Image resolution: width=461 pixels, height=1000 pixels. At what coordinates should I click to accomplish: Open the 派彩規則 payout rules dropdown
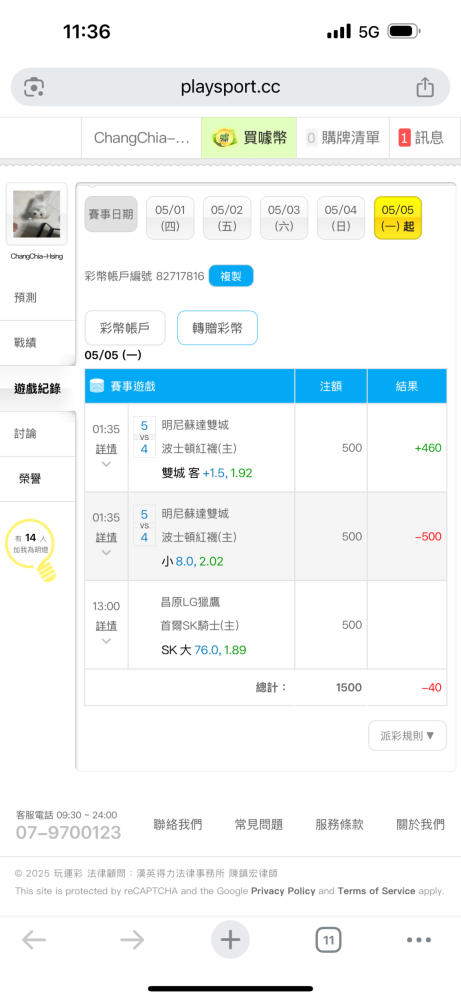pos(407,735)
